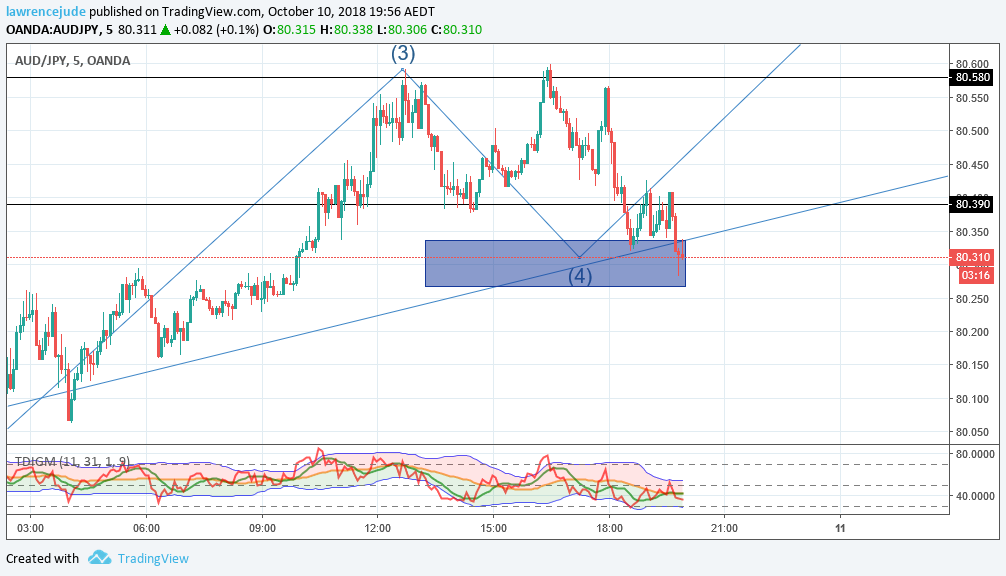
Task: Click the 80.050 price axis label
Action: click(x=972, y=432)
